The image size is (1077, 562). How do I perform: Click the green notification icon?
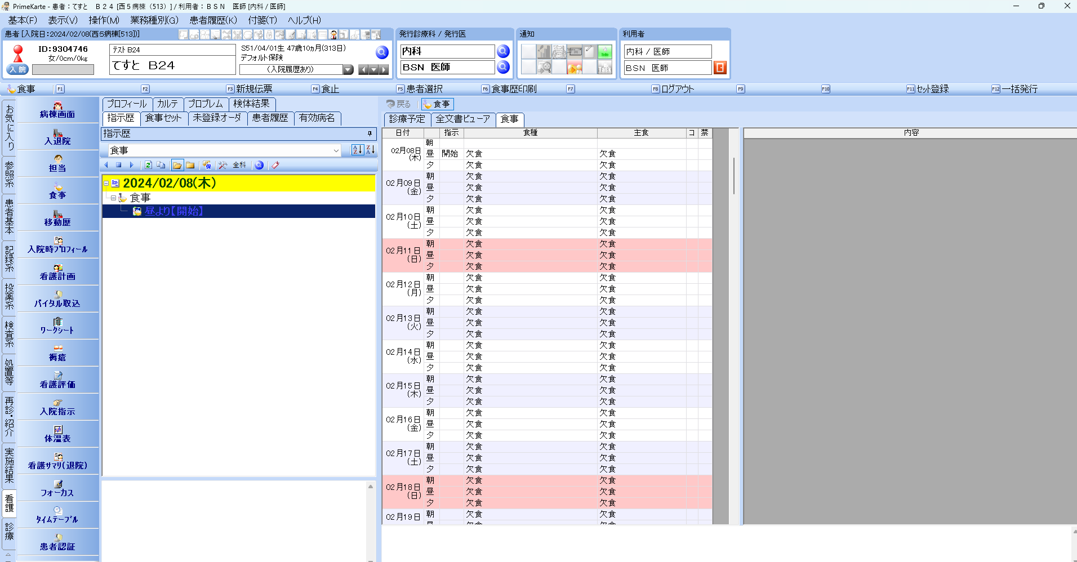coord(604,51)
